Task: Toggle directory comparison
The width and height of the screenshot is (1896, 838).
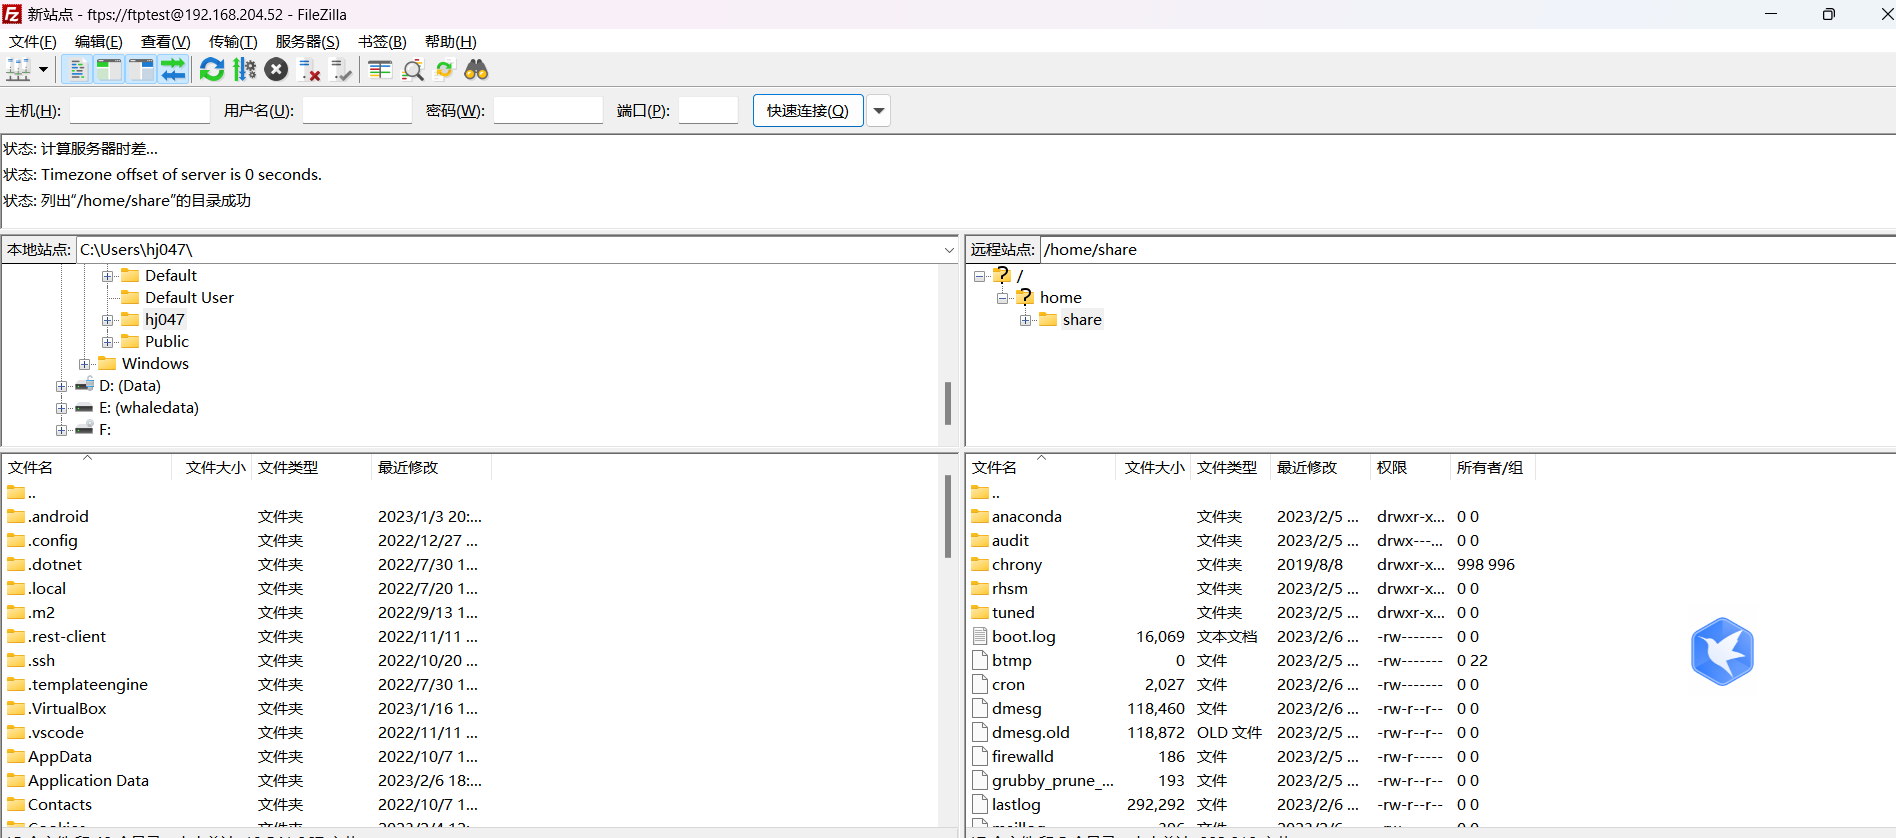Action: point(413,70)
